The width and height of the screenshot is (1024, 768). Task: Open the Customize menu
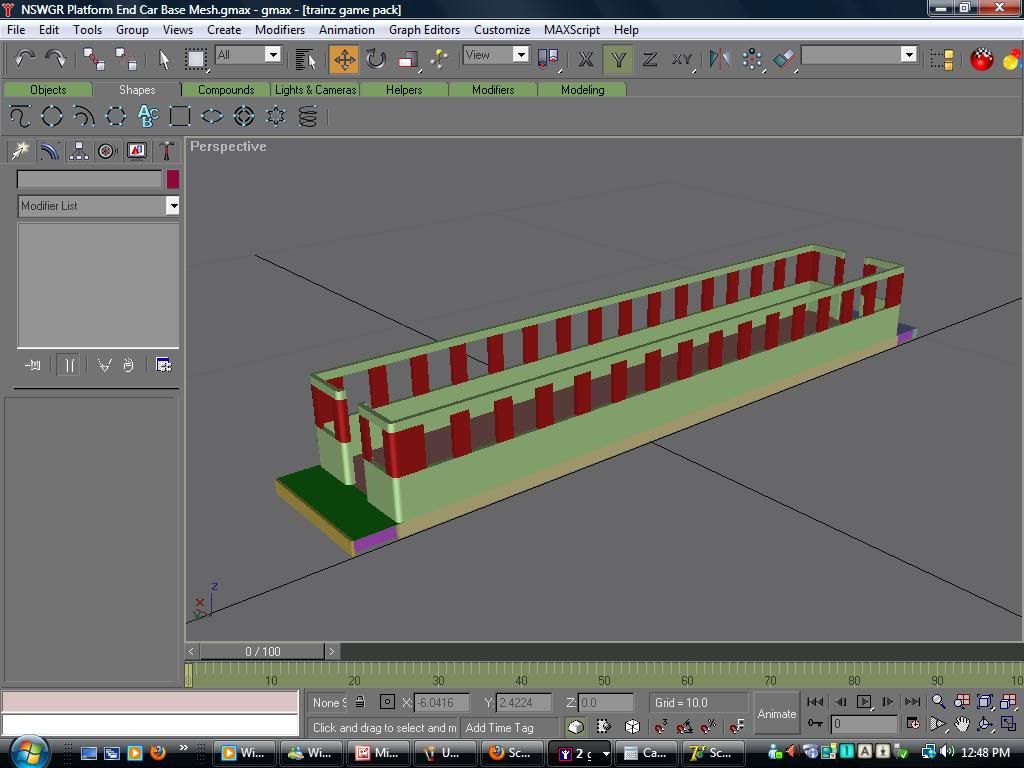point(502,30)
